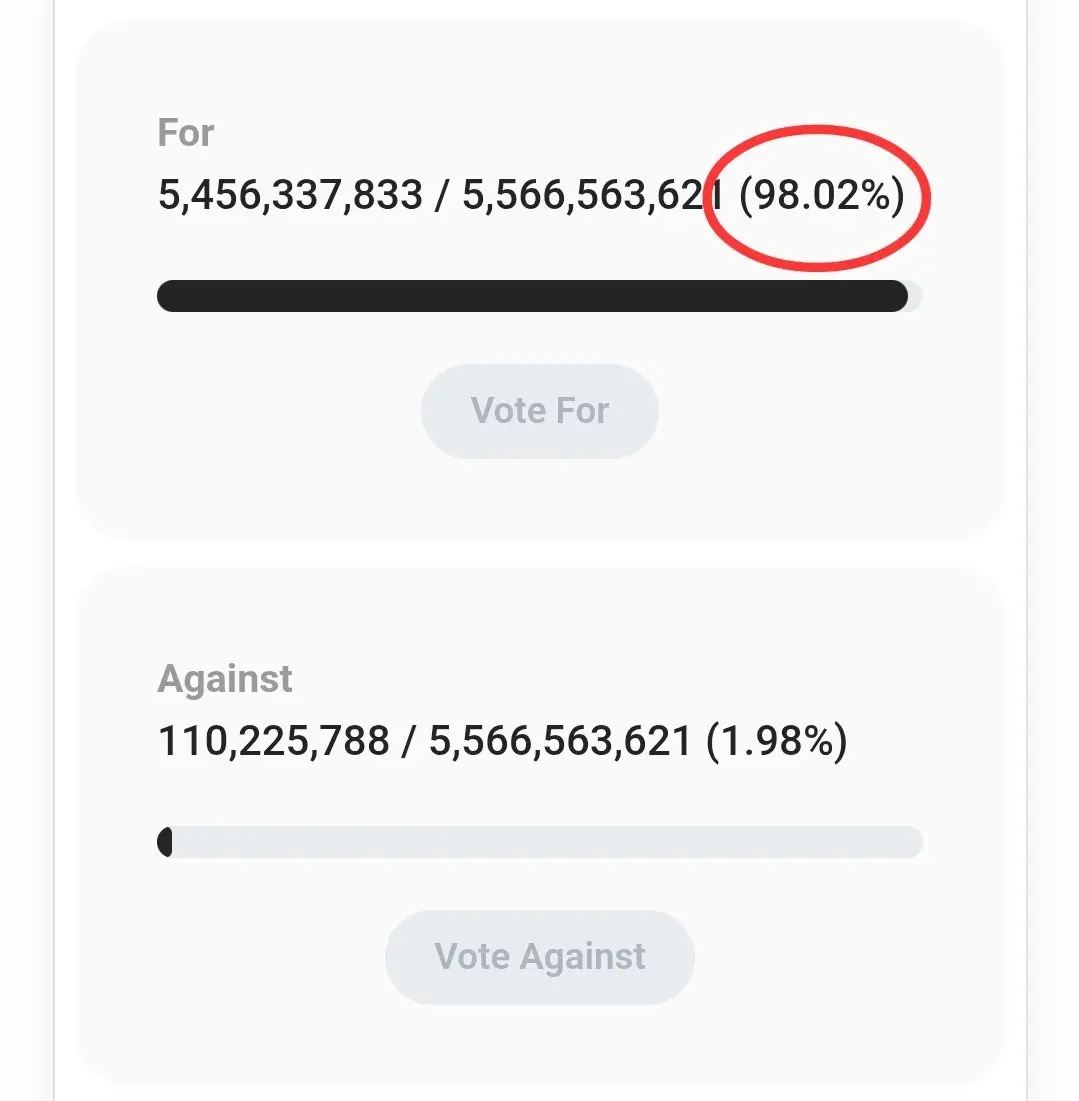The image size is (1079, 1101).
Task: Click the total 5,566,563,621 in the Against row
Action: pyautogui.click(x=560, y=741)
